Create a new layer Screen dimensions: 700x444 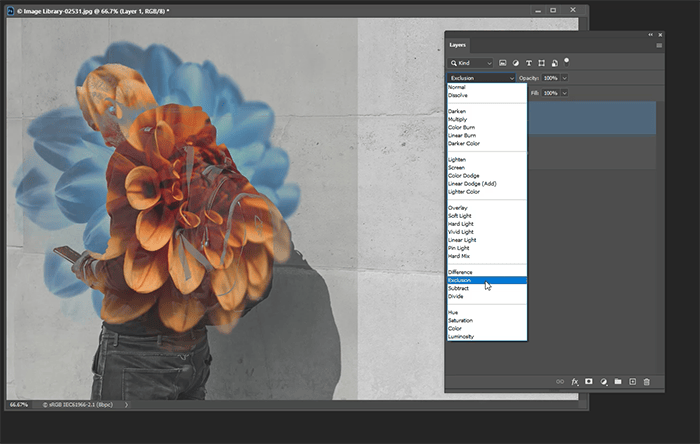click(x=632, y=382)
